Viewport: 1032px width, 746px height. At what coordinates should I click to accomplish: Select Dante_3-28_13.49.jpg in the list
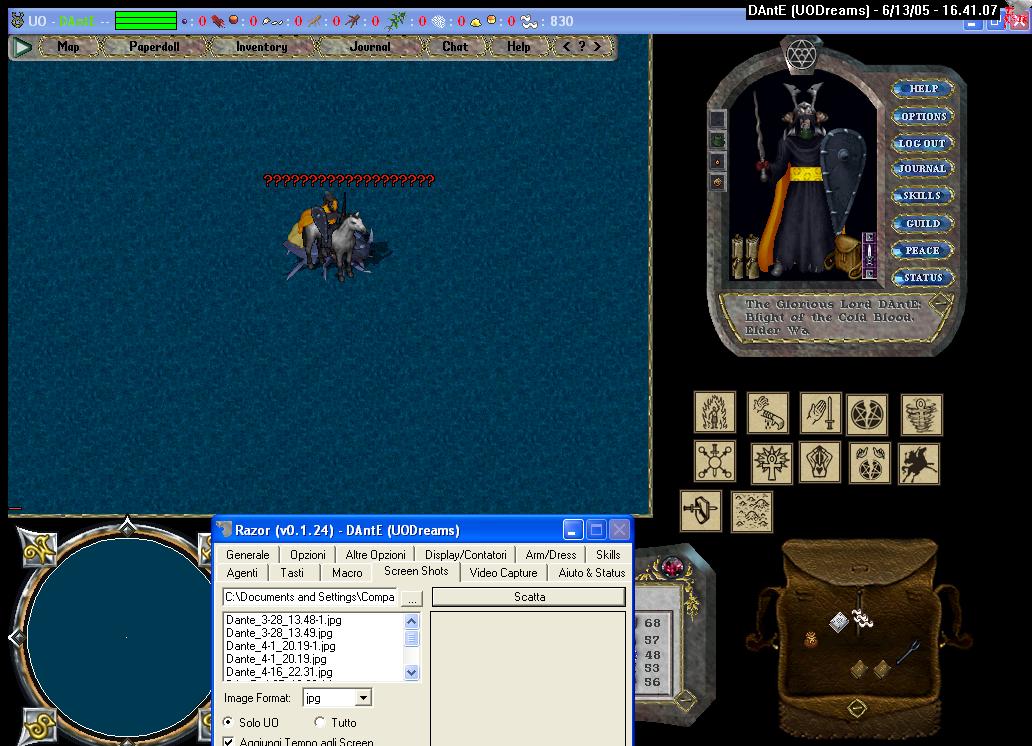[x=279, y=633]
